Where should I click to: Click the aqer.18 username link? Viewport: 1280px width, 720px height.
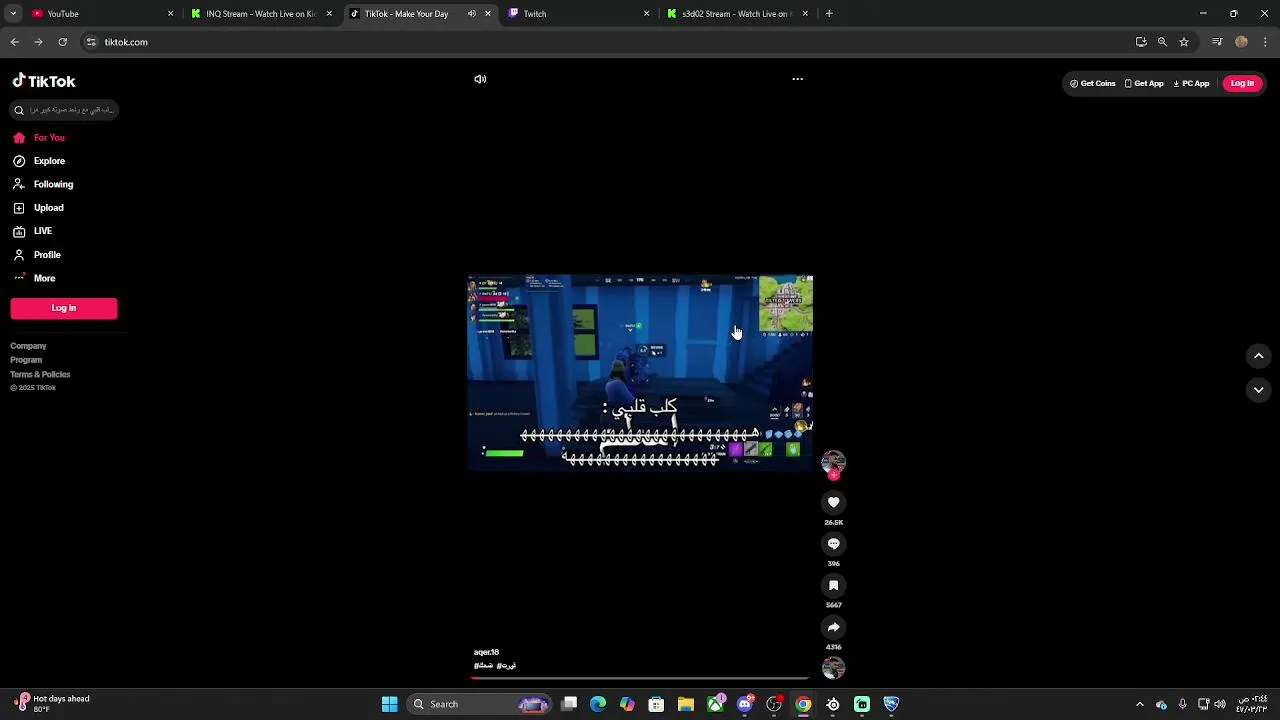tap(486, 652)
